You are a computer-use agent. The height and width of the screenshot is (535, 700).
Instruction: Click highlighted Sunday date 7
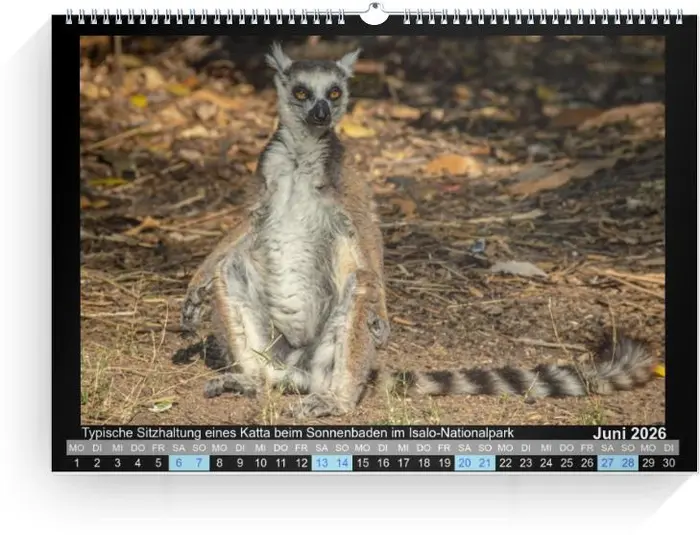point(199,463)
